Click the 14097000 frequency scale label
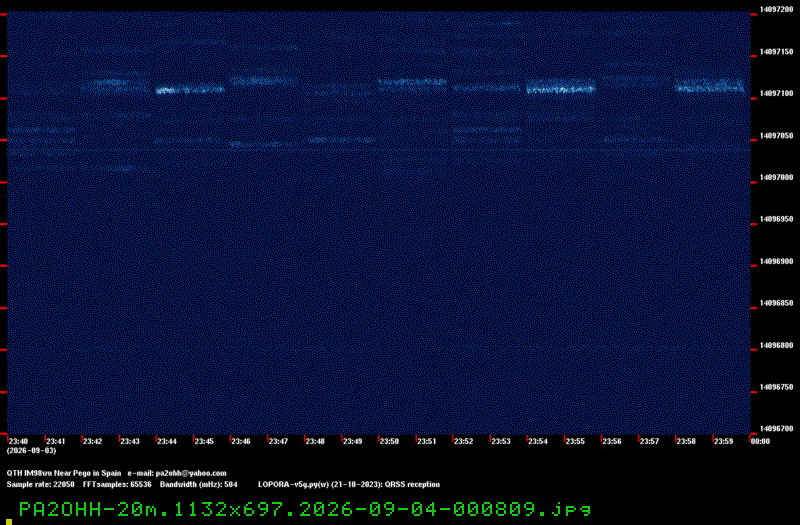The width and height of the screenshot is (800, 525). (x=776, y=178)
